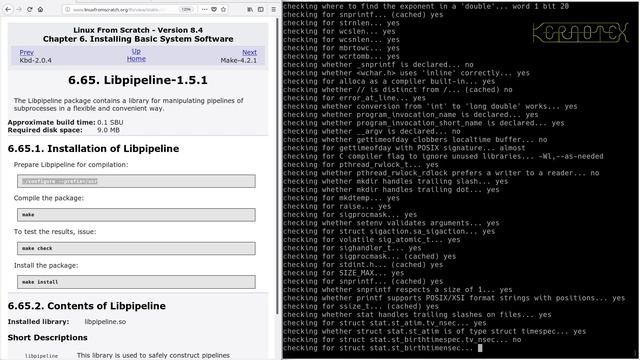Open page actions three-dot menu
Screen dimensions: 640x360
[x=204, y=9]
